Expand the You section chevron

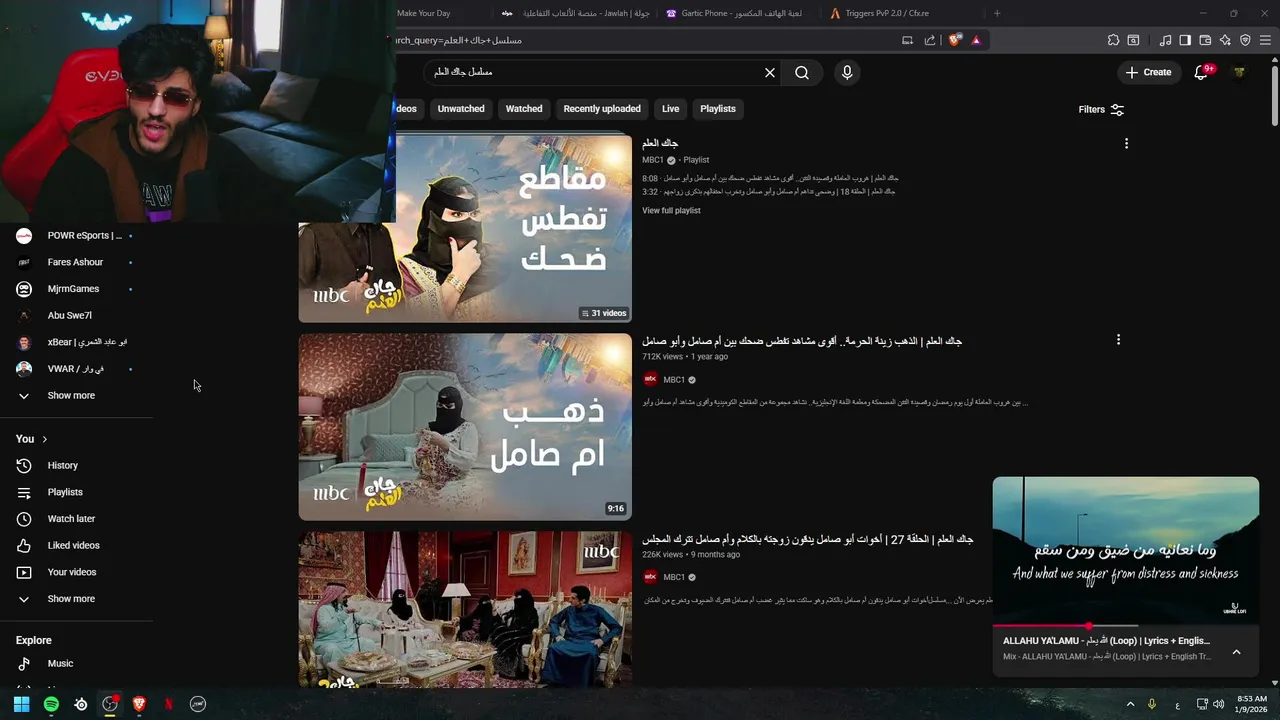(44, 439)
